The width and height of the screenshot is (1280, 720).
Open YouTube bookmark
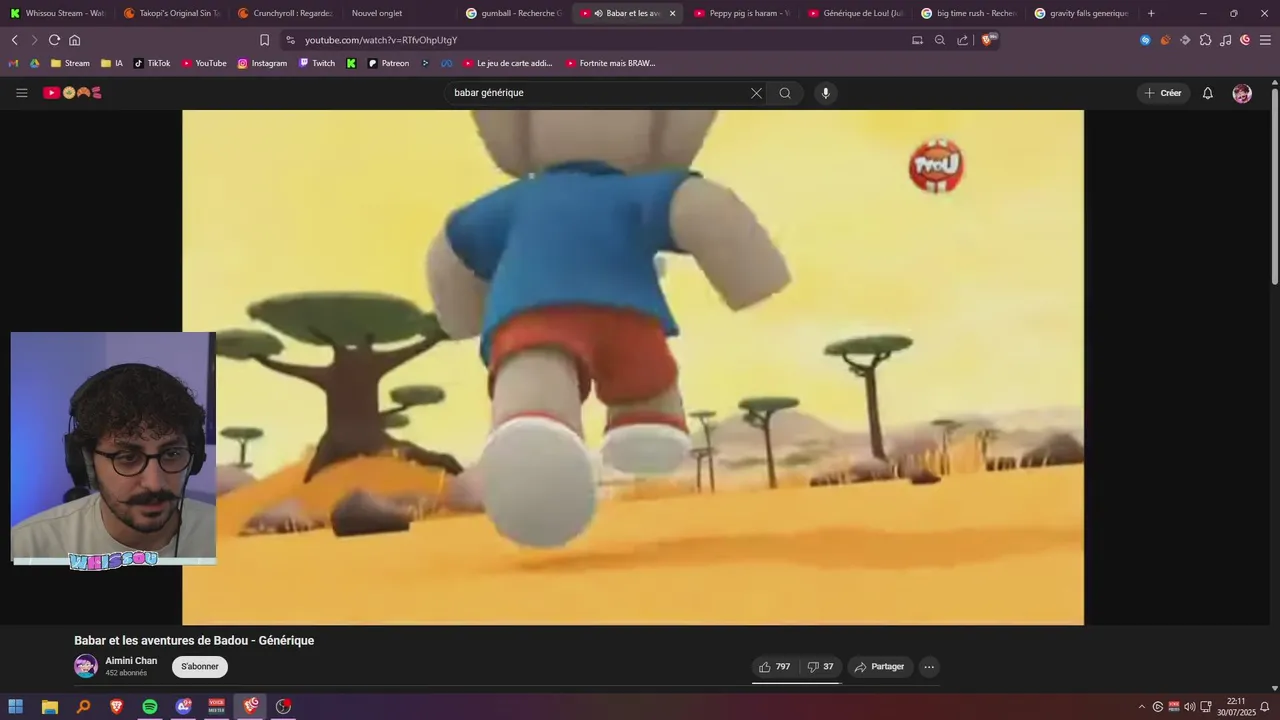click(204, 63)
